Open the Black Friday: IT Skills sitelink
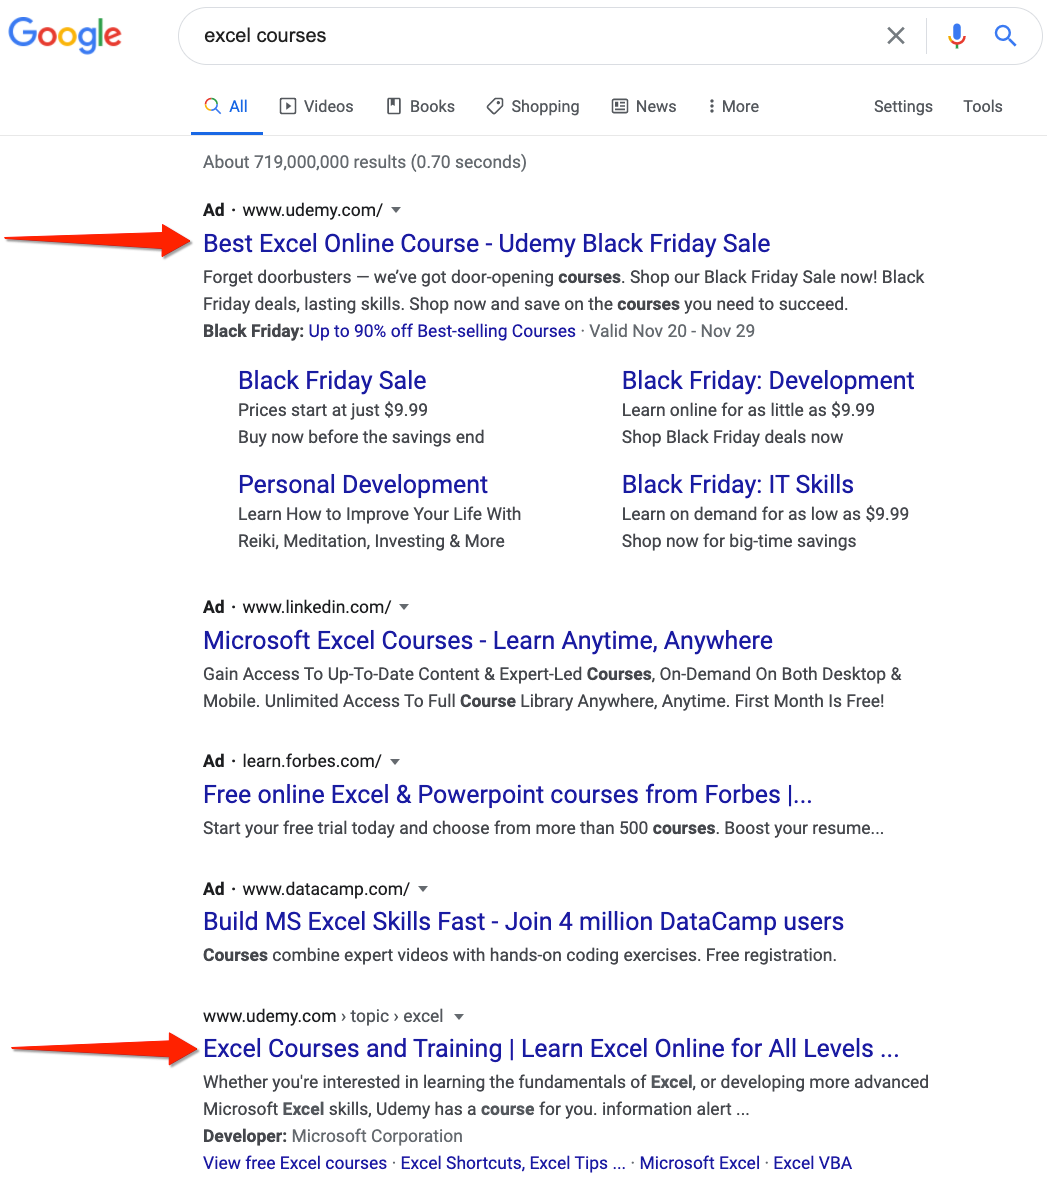The width and height of the screenshot is (1047, 1183). click(738, 484)
